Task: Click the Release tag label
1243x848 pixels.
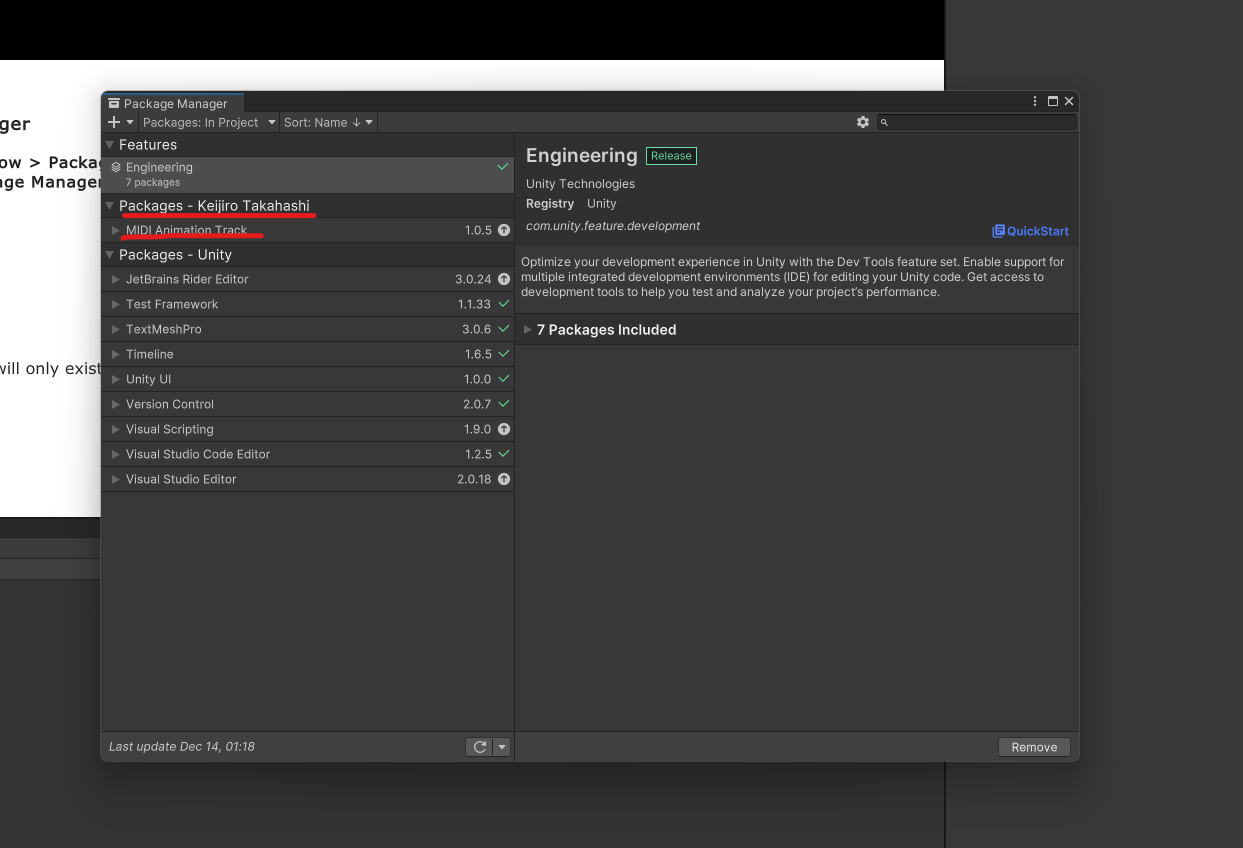Action: [x=671, y=156]
